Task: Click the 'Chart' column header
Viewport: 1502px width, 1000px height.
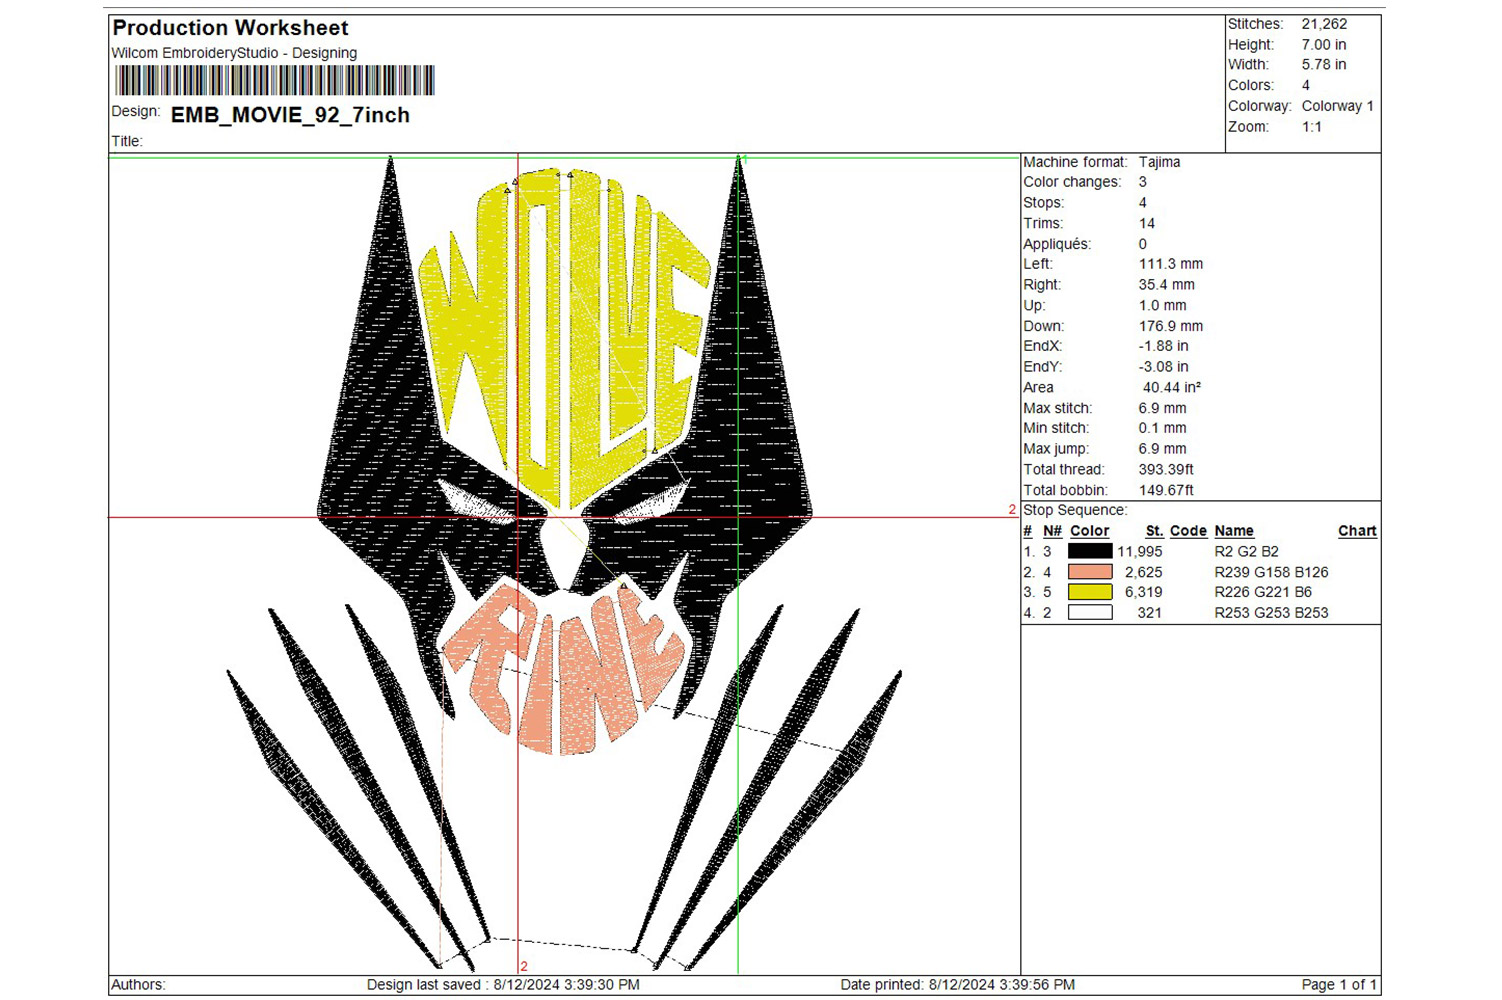Action: coord(1357,531)
